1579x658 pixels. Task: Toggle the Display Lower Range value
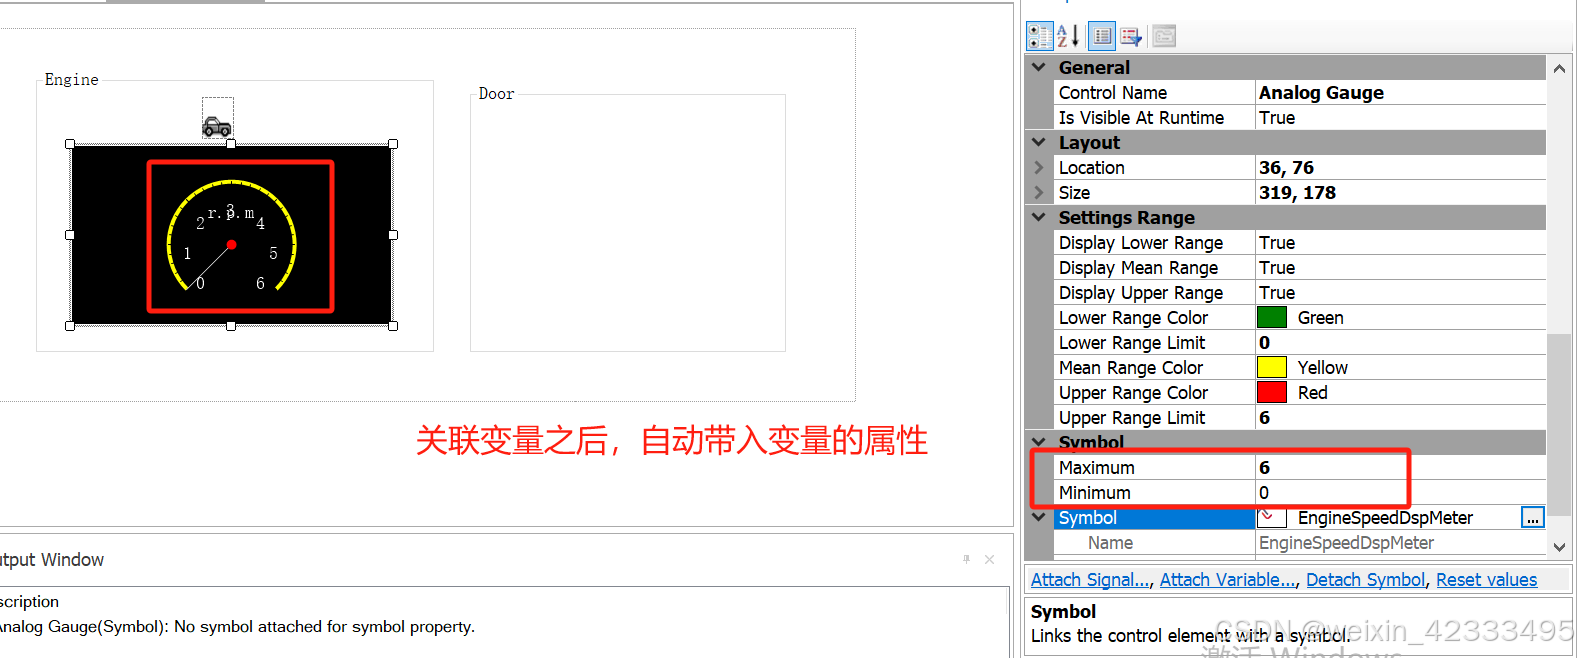tap(1400, 242)
